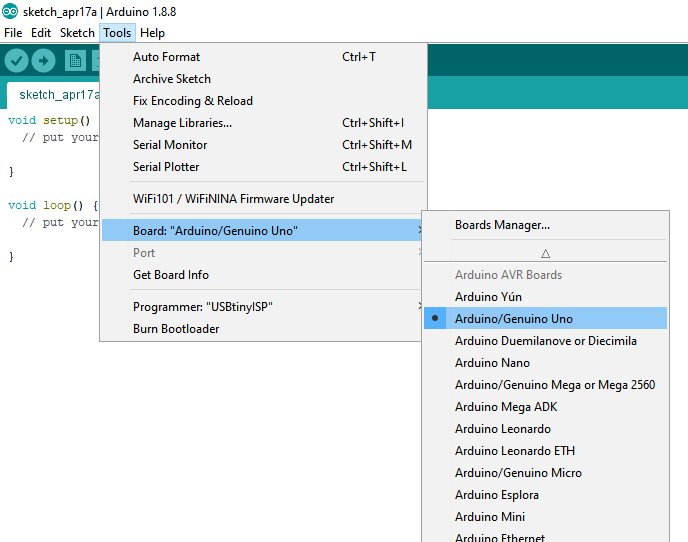Select Archive Sketch menu entry
The height and width of the screenshot is (542, 688).
pyautogui.click(x=263, y=79)
